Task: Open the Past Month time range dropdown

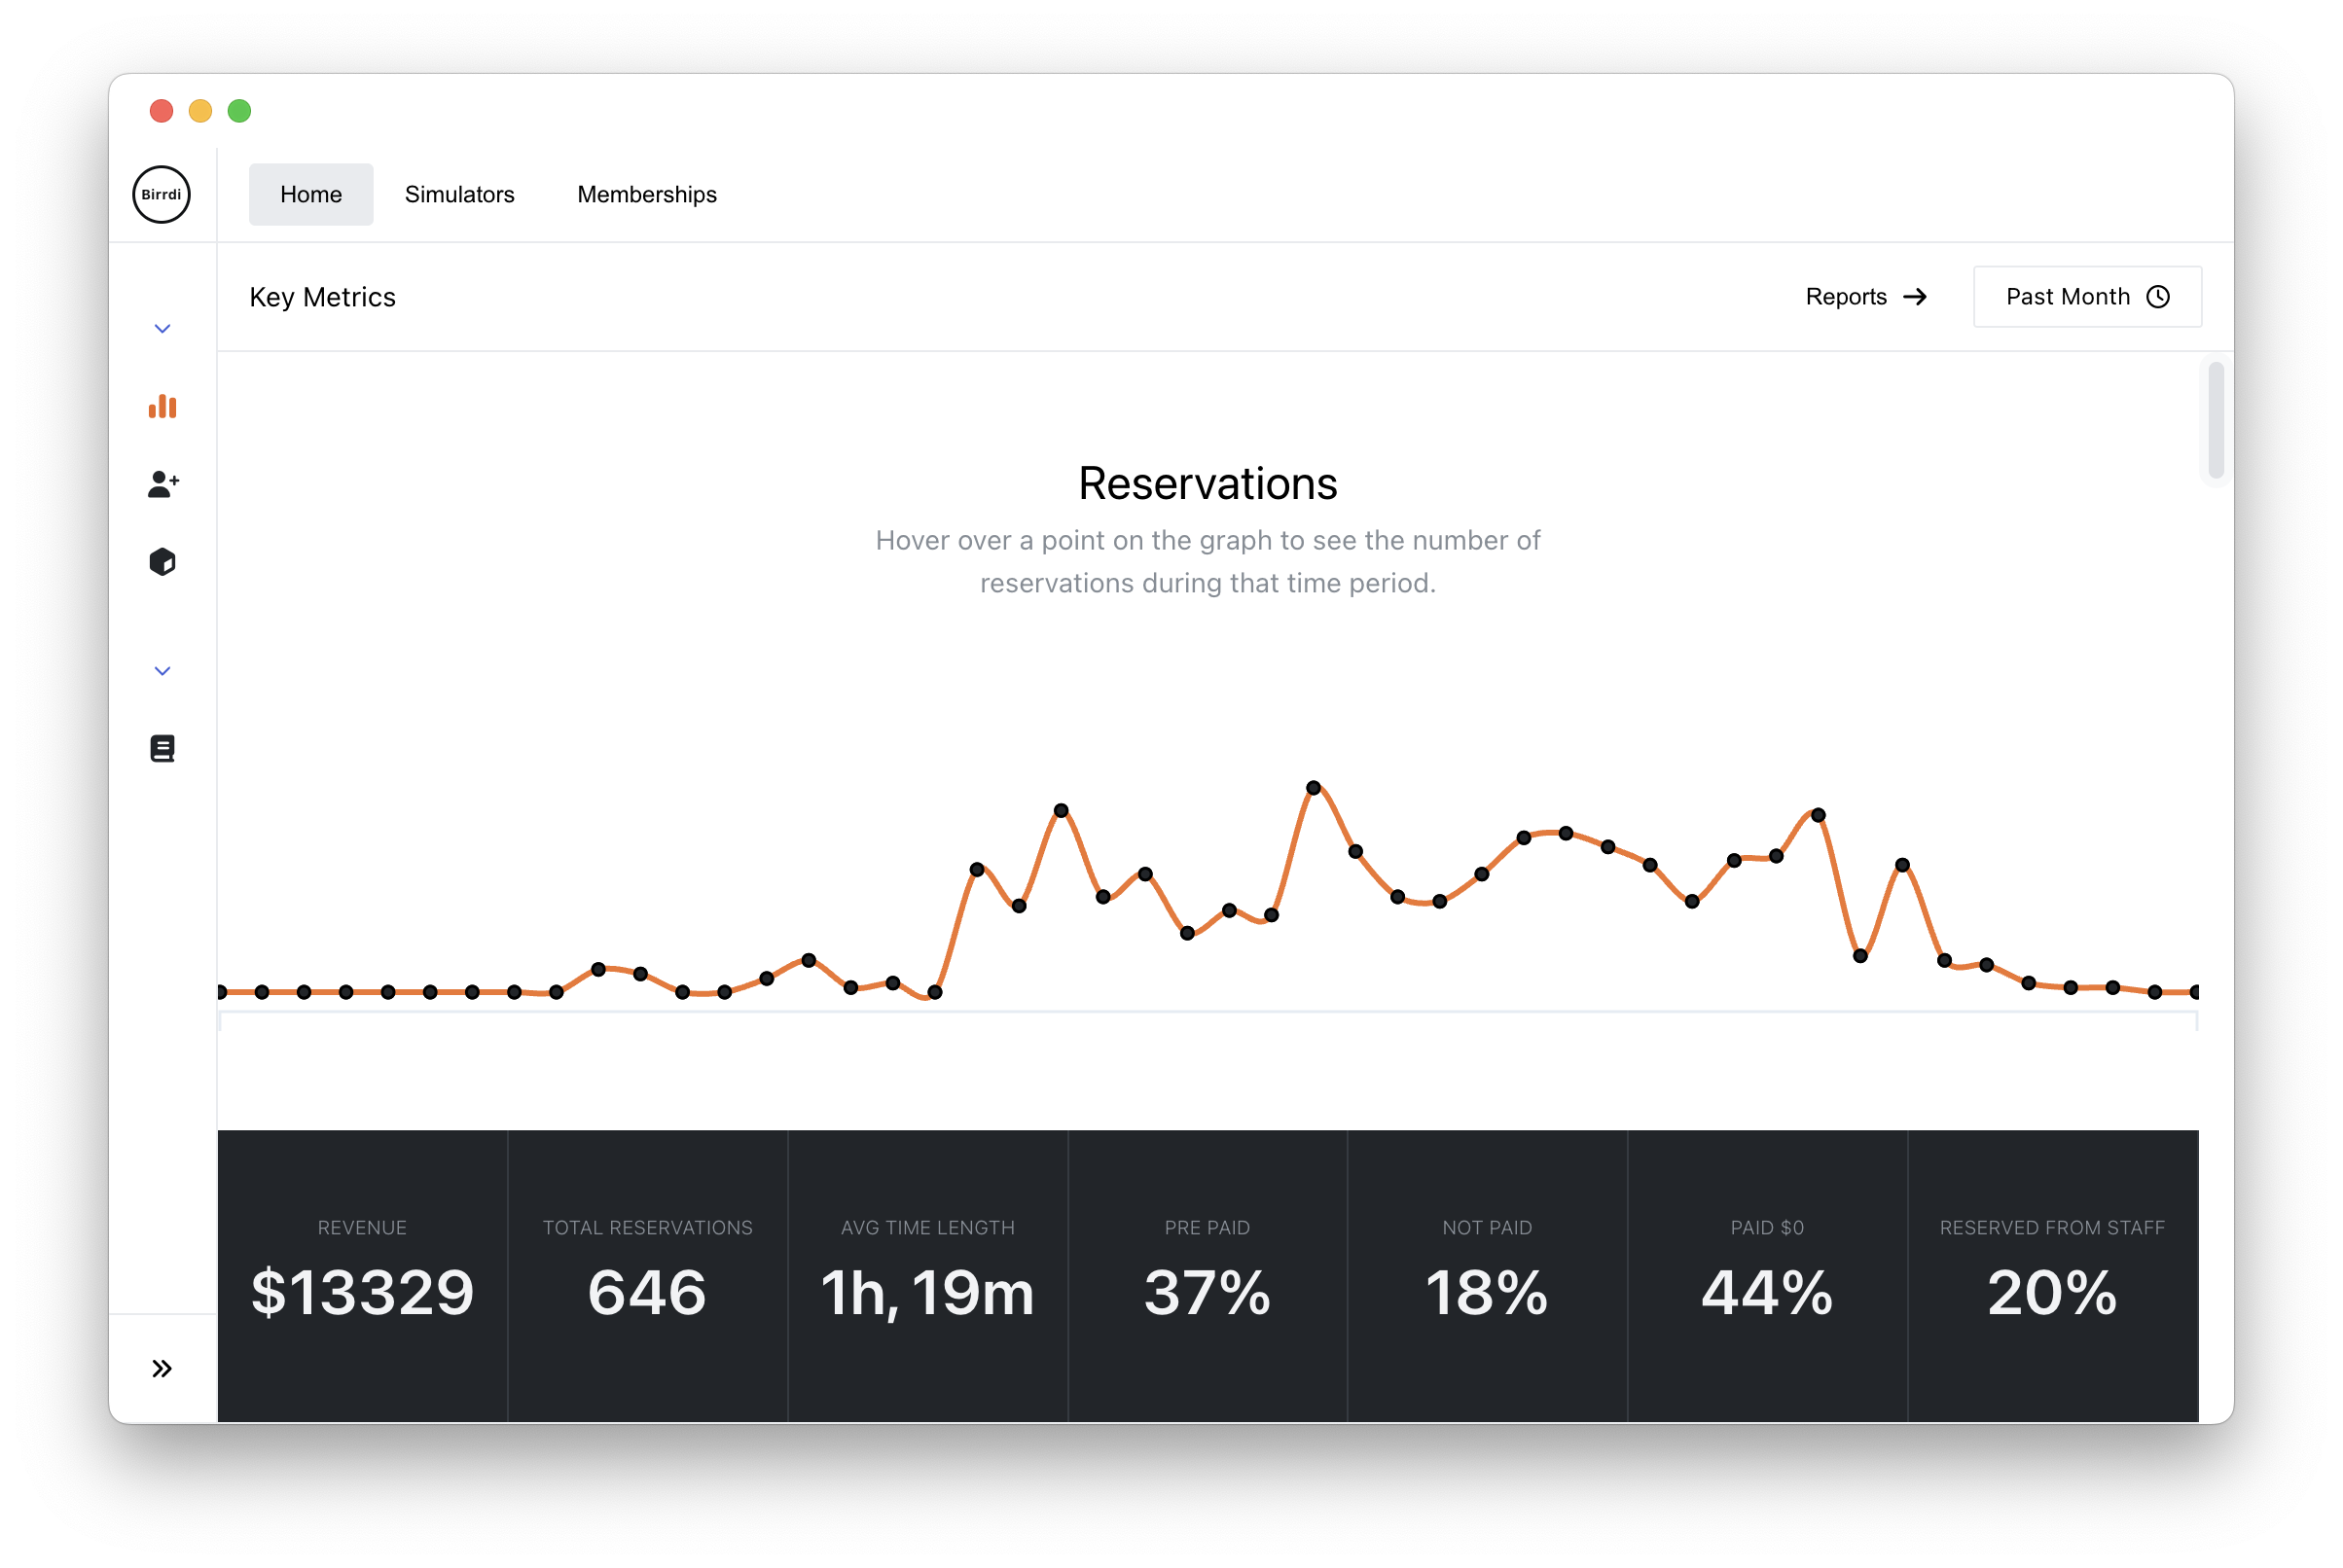Action: click(2086, 297)
